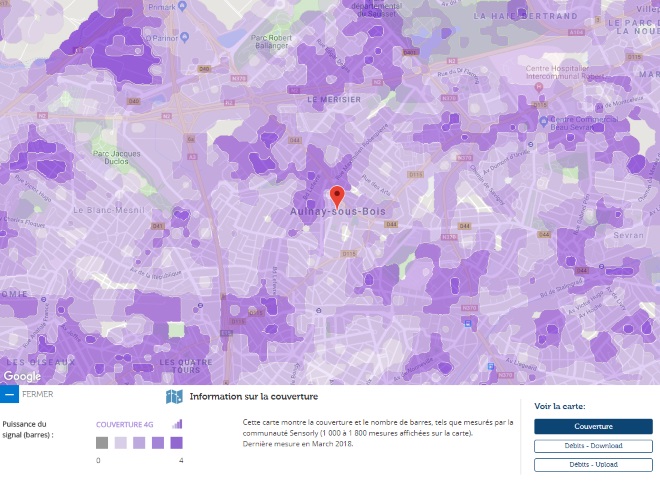The width and height of the screenshot is (660, 486).
Task: Collapse the panel with the FERMER minus icon
Action: pos(9,394)
